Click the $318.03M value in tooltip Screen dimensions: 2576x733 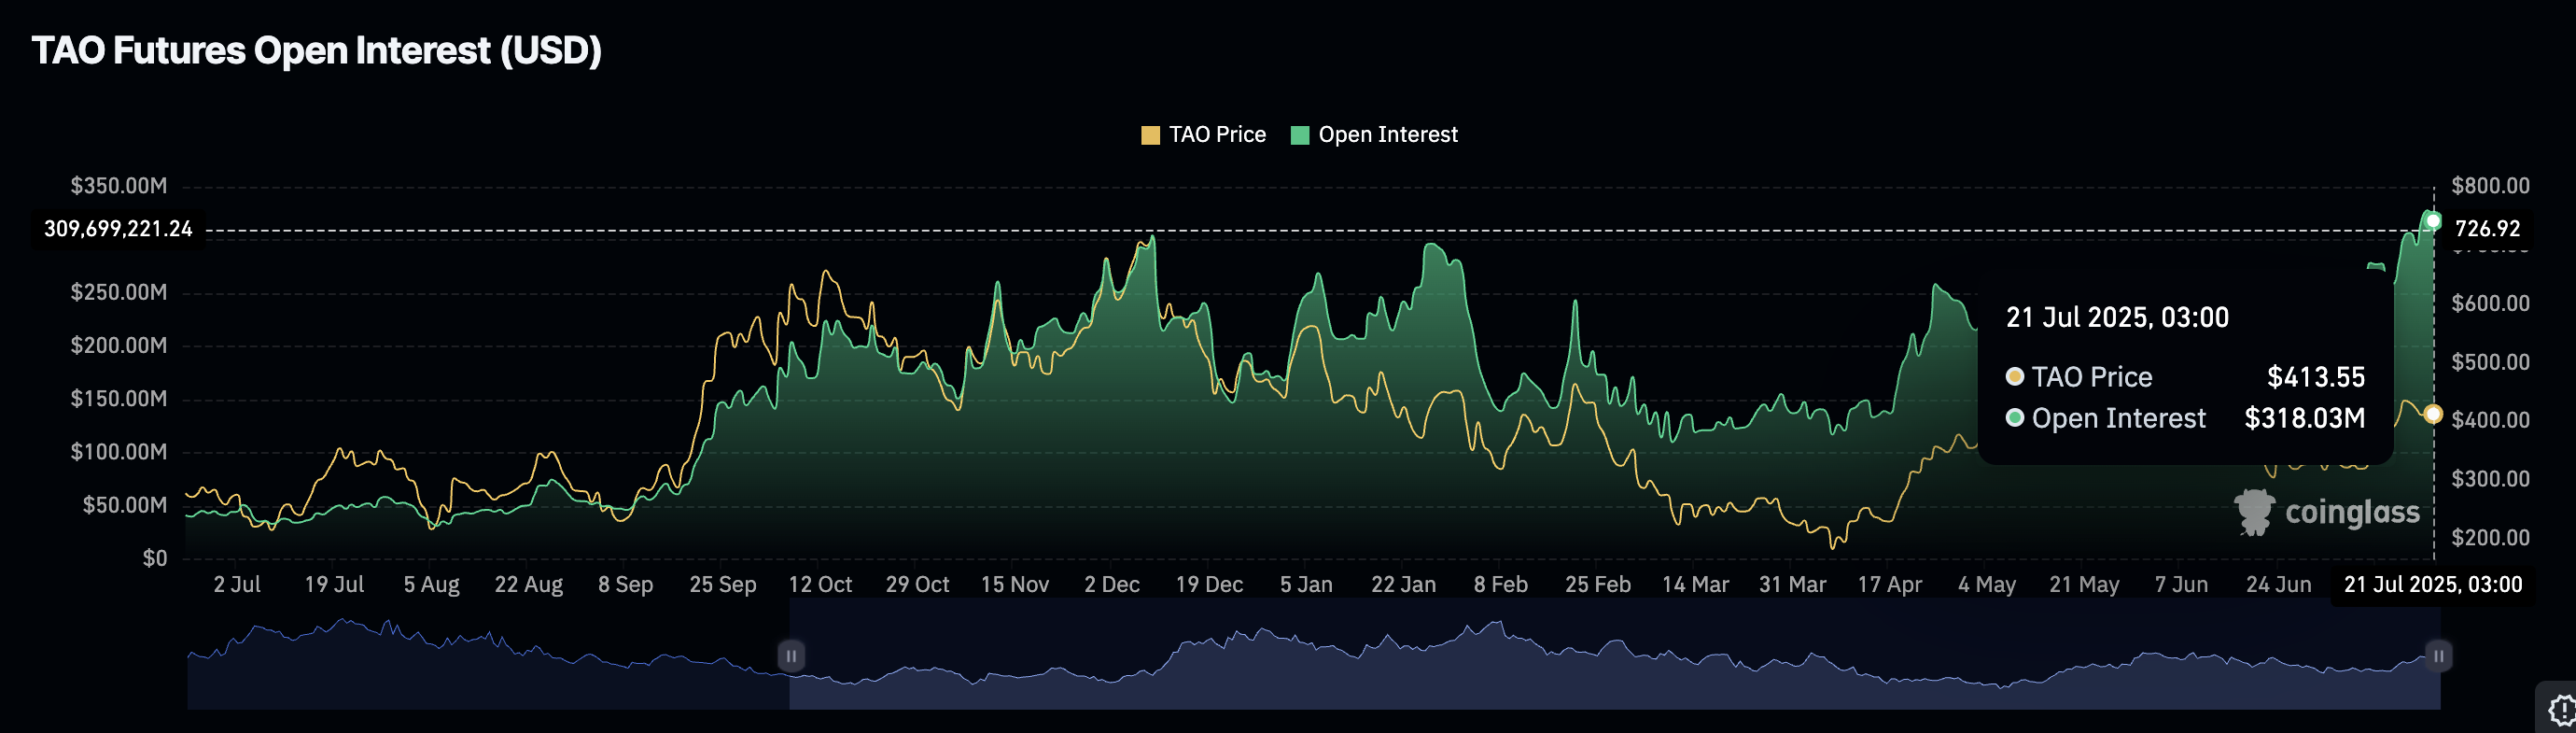(2304, 418)
